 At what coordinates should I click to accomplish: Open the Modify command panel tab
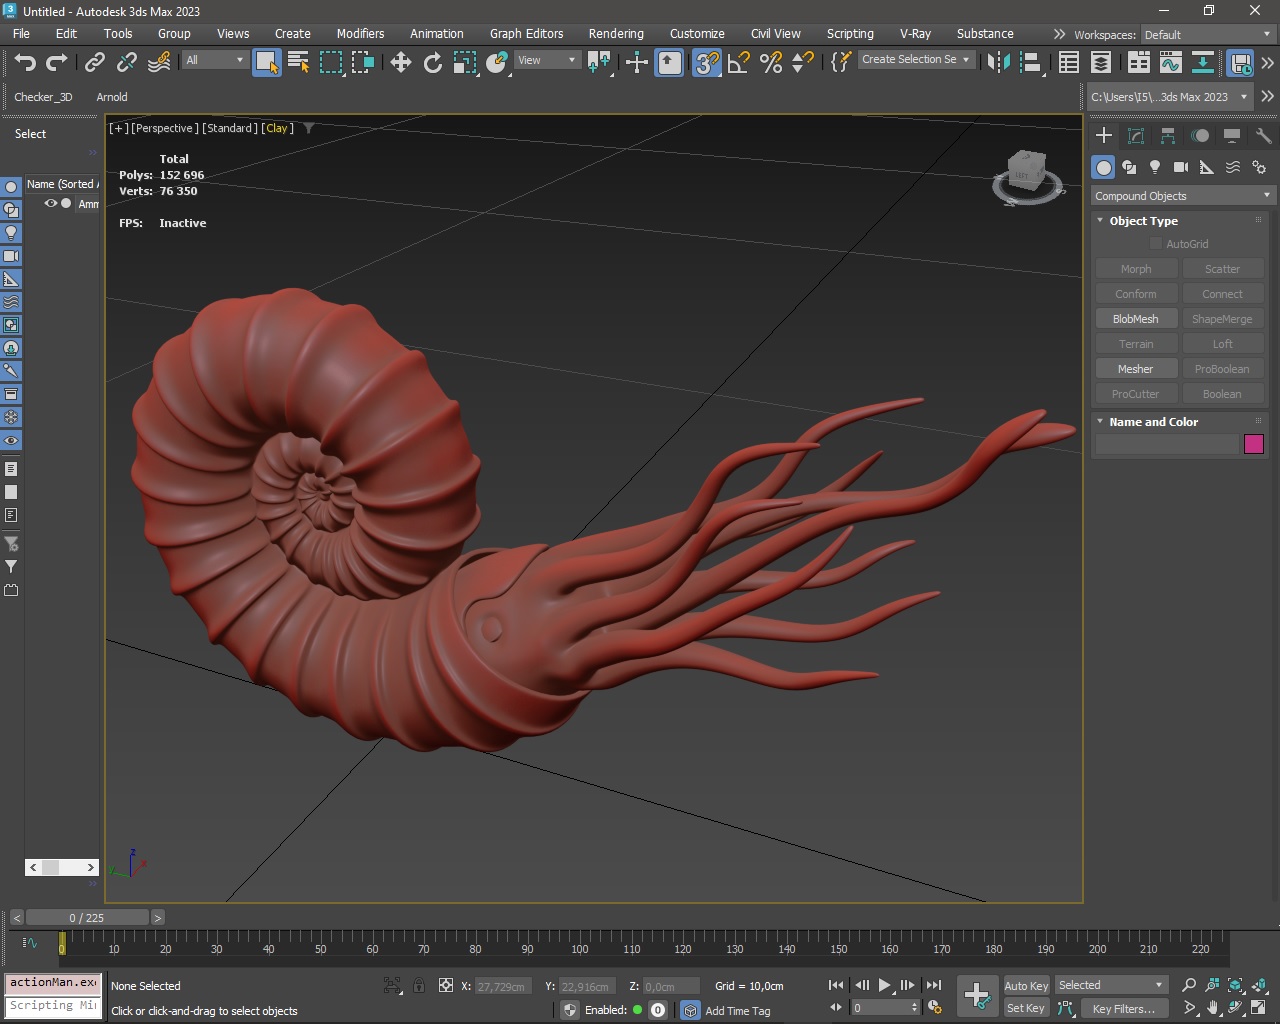click(1136, 136)
